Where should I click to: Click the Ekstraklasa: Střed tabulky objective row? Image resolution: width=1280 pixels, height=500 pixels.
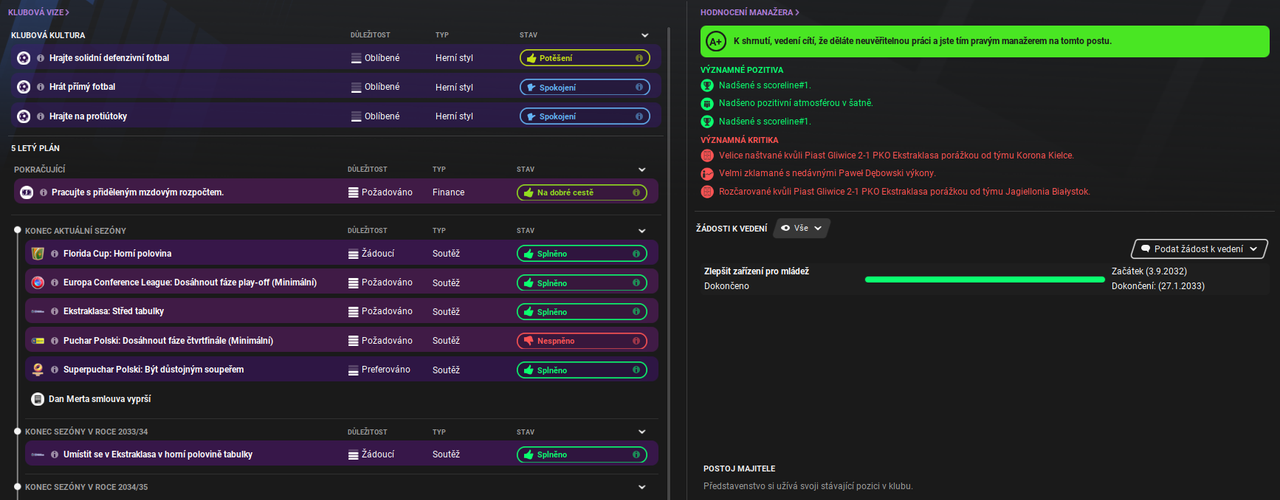click(341, 312)
